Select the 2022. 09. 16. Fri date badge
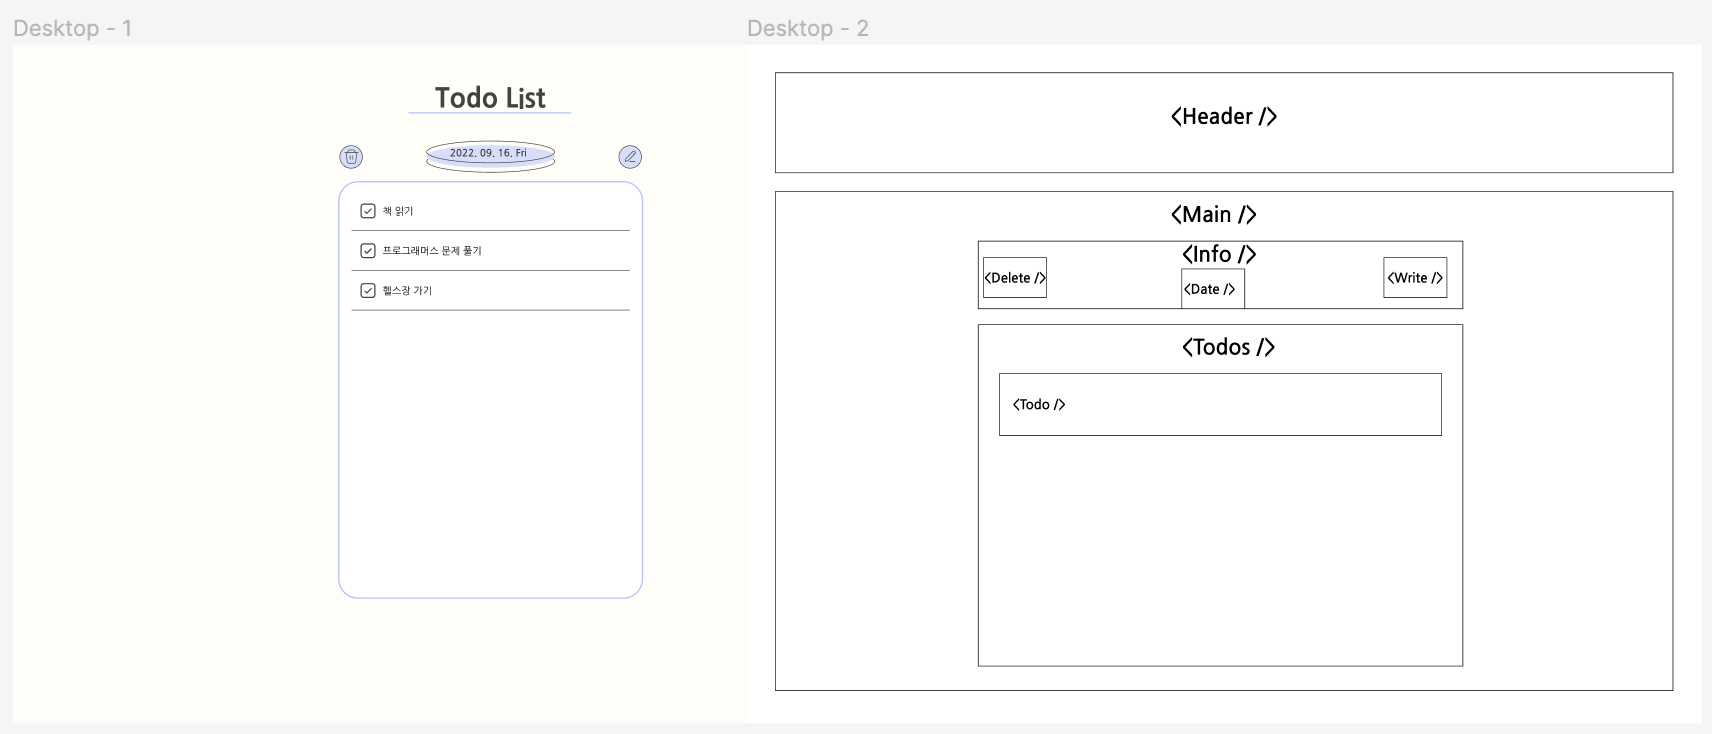The width and height of the screenshot is (1712, 734). [x=490, y=153]
